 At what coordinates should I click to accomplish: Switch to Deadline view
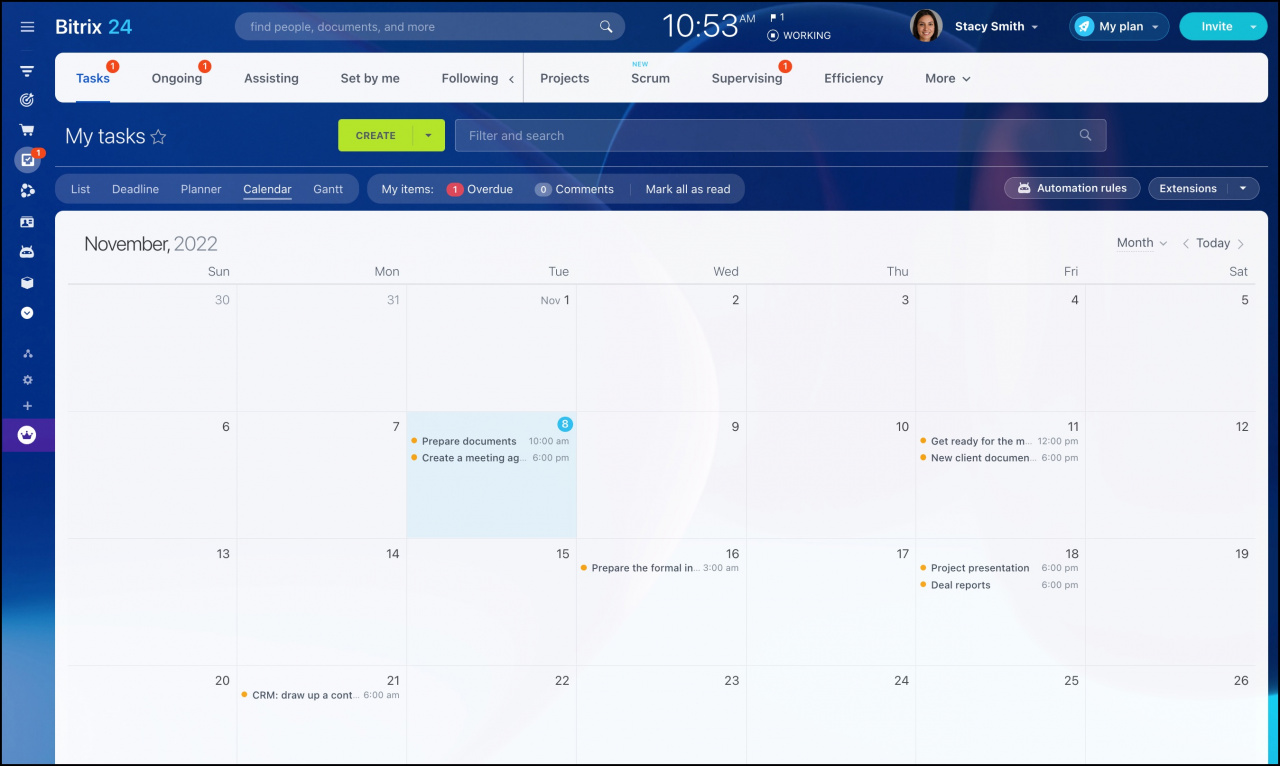pos(135,189)
